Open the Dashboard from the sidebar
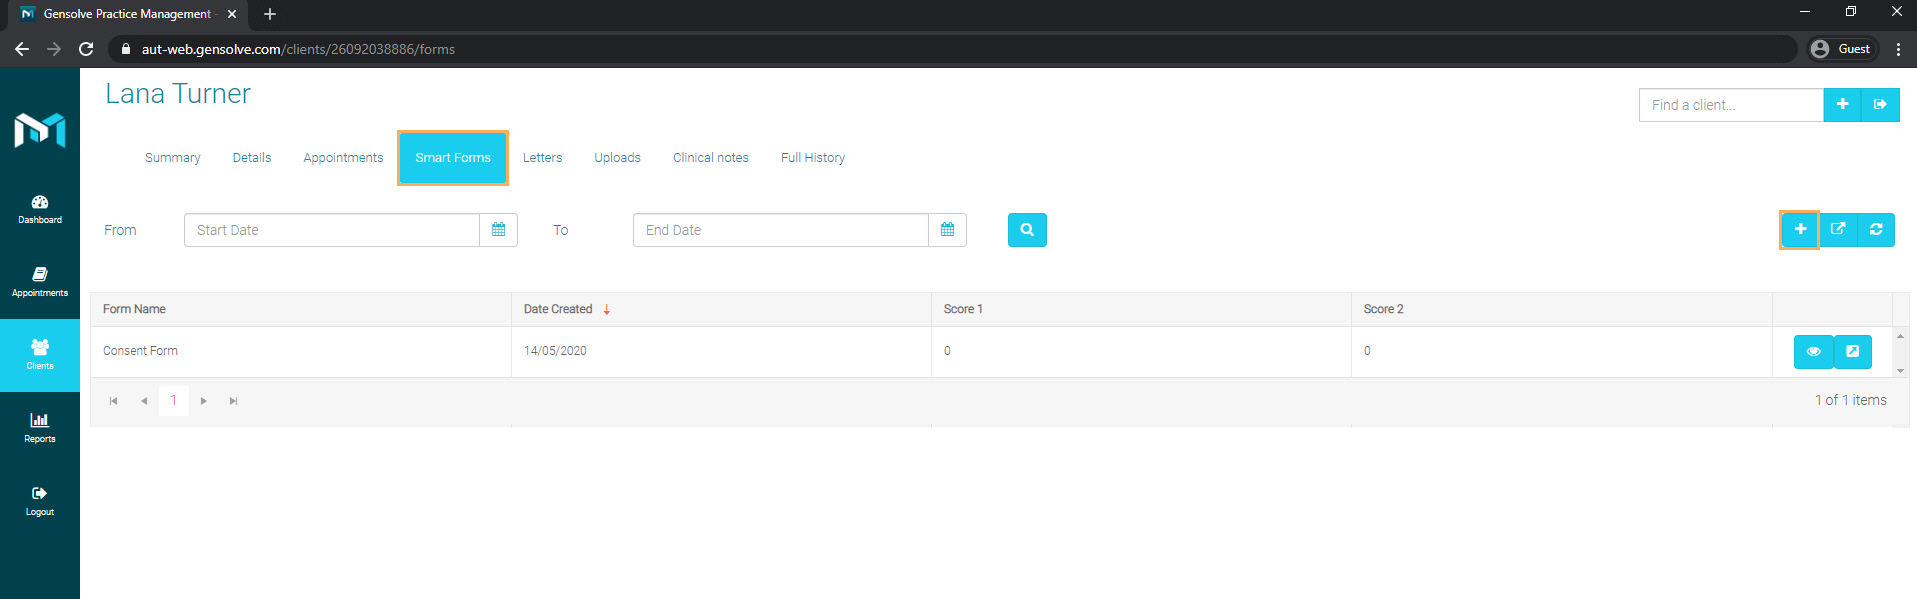The width and height of the screenshot is (1917, 599). pyautogui.click(x=40, y=209)
